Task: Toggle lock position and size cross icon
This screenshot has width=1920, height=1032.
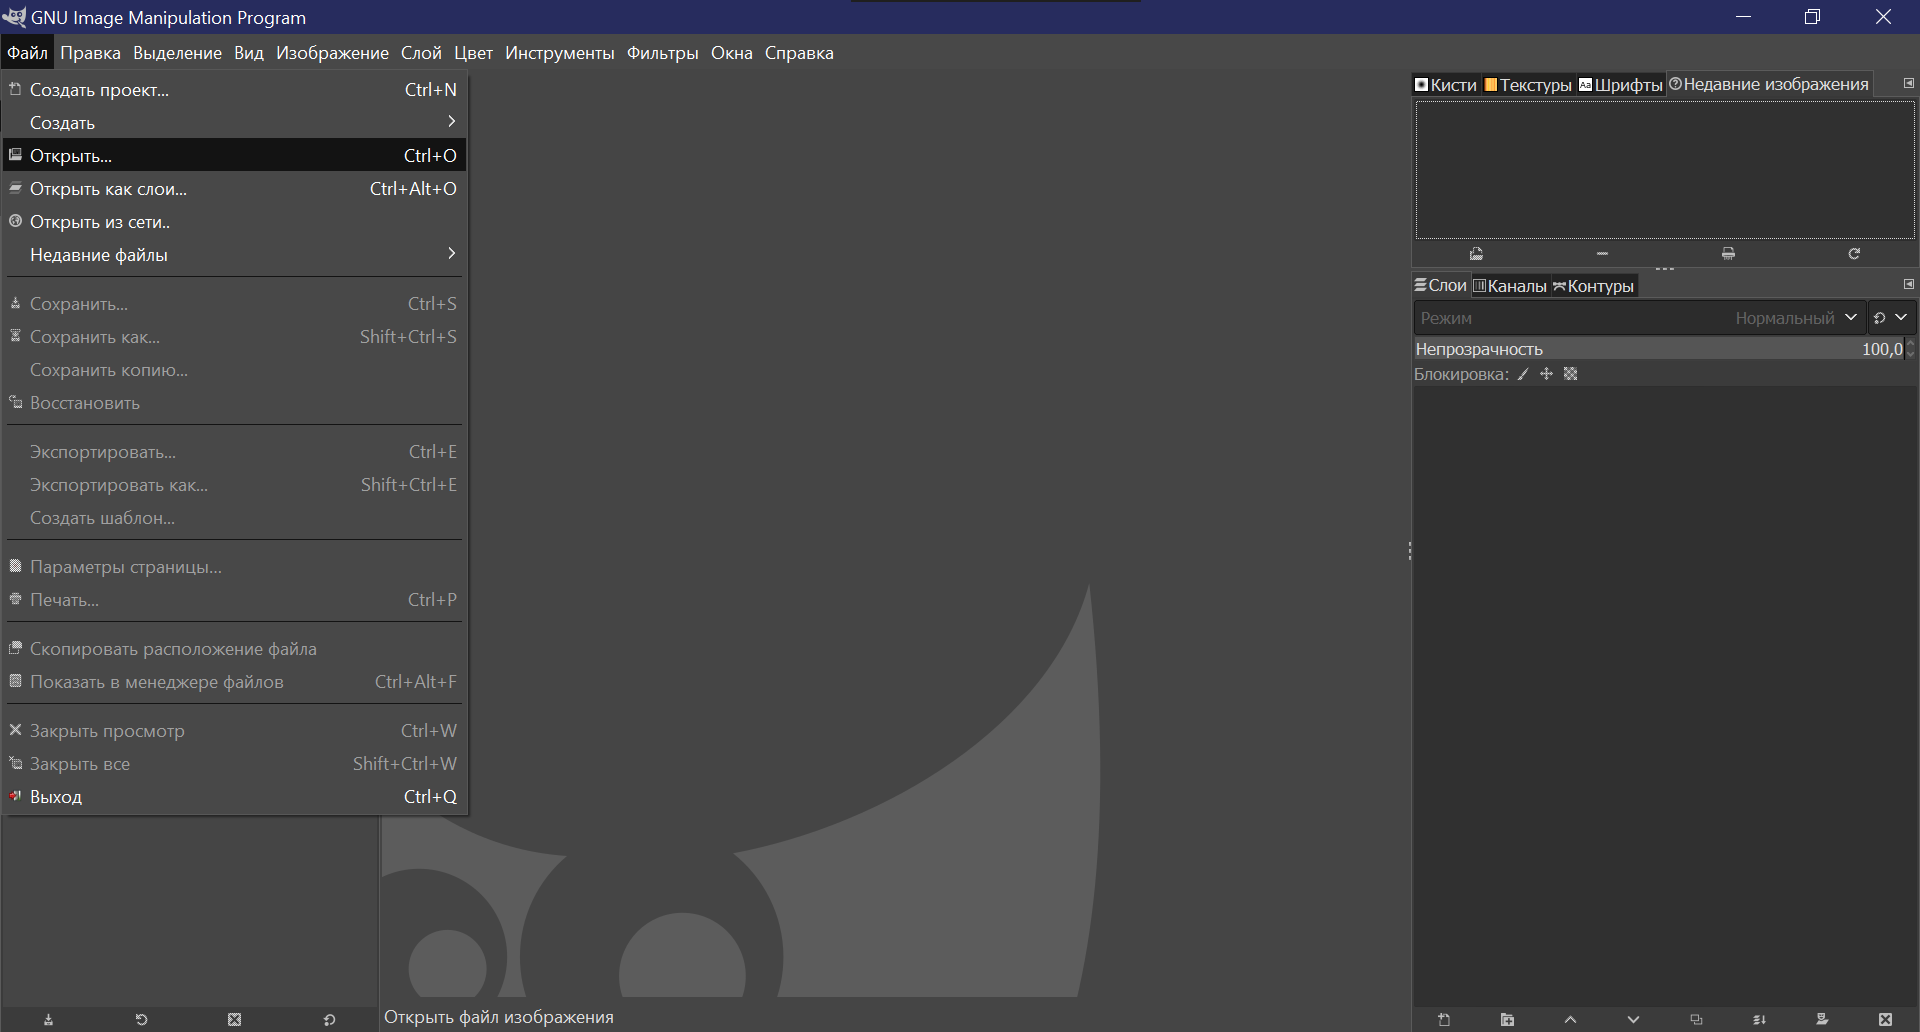Action: [x=1546, y=374]
